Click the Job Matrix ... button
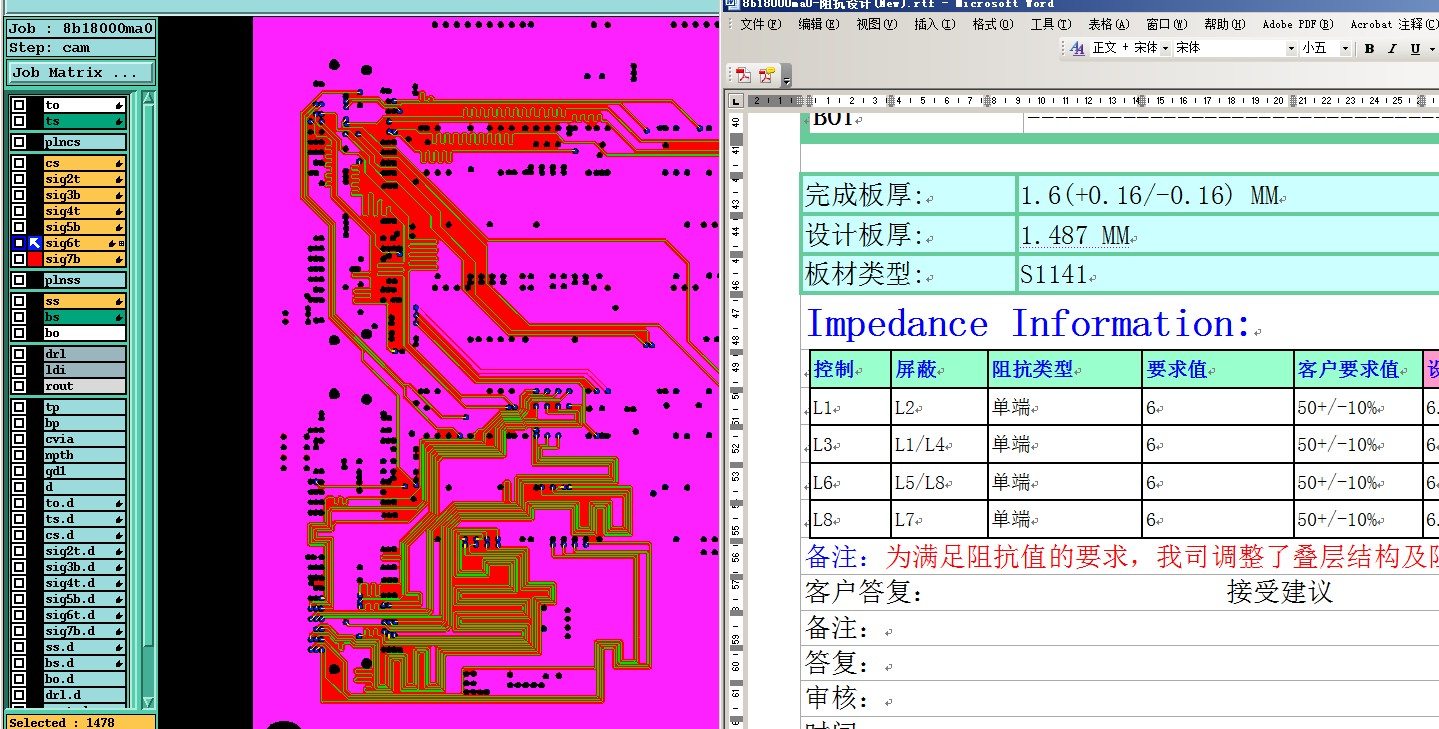 81,73
